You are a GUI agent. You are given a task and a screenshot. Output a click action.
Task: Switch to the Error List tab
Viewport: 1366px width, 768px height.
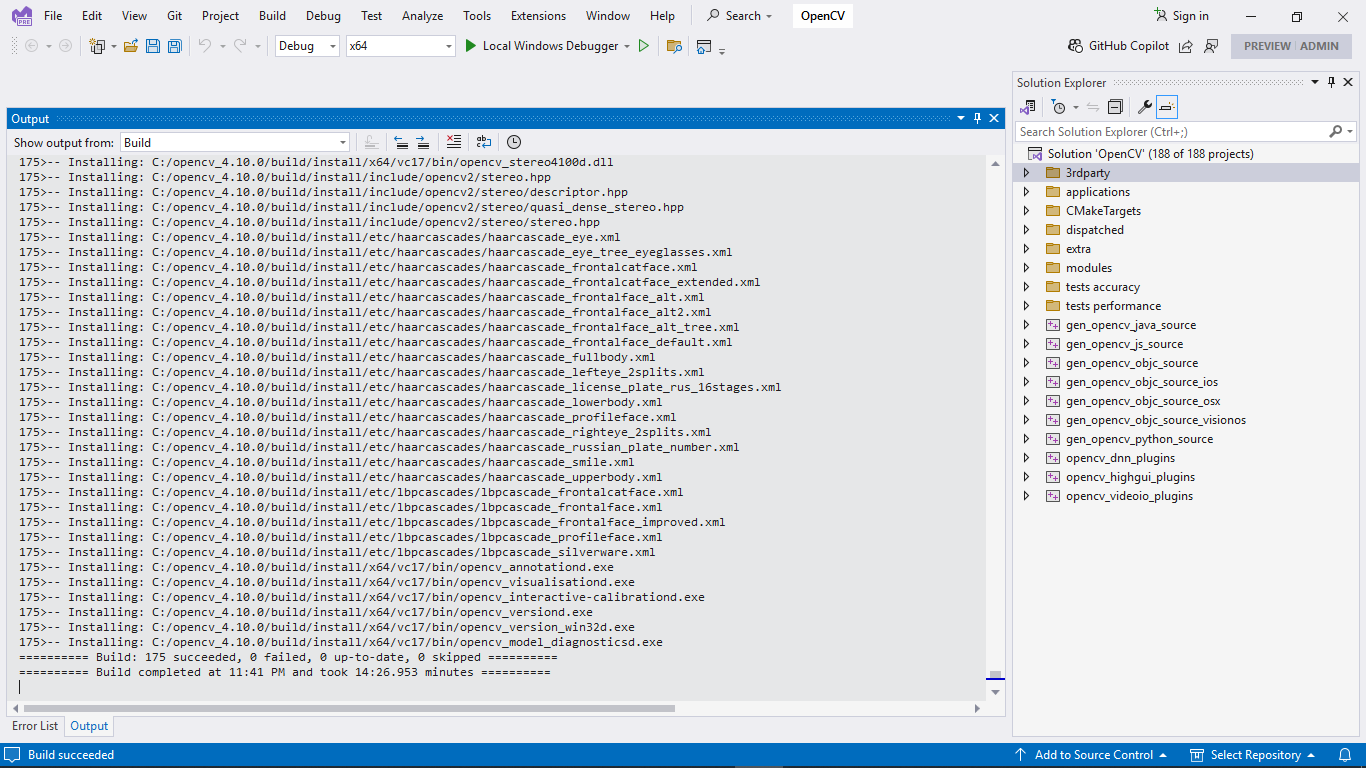[35, 726]
